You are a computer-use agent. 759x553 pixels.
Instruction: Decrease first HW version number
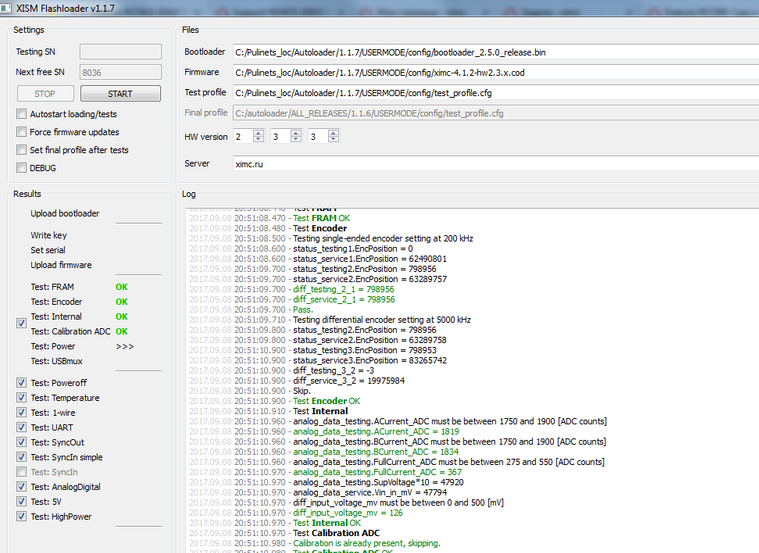(258, 139)
